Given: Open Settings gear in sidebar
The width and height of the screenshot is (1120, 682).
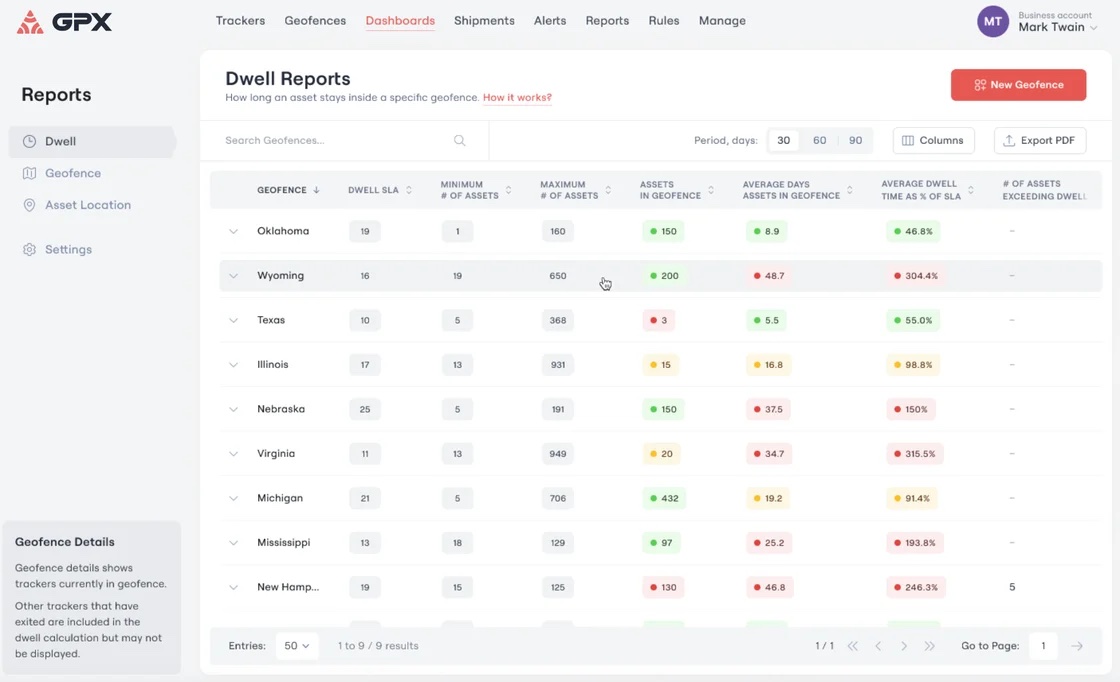Looking at the screenshot, I should [30, 250].
